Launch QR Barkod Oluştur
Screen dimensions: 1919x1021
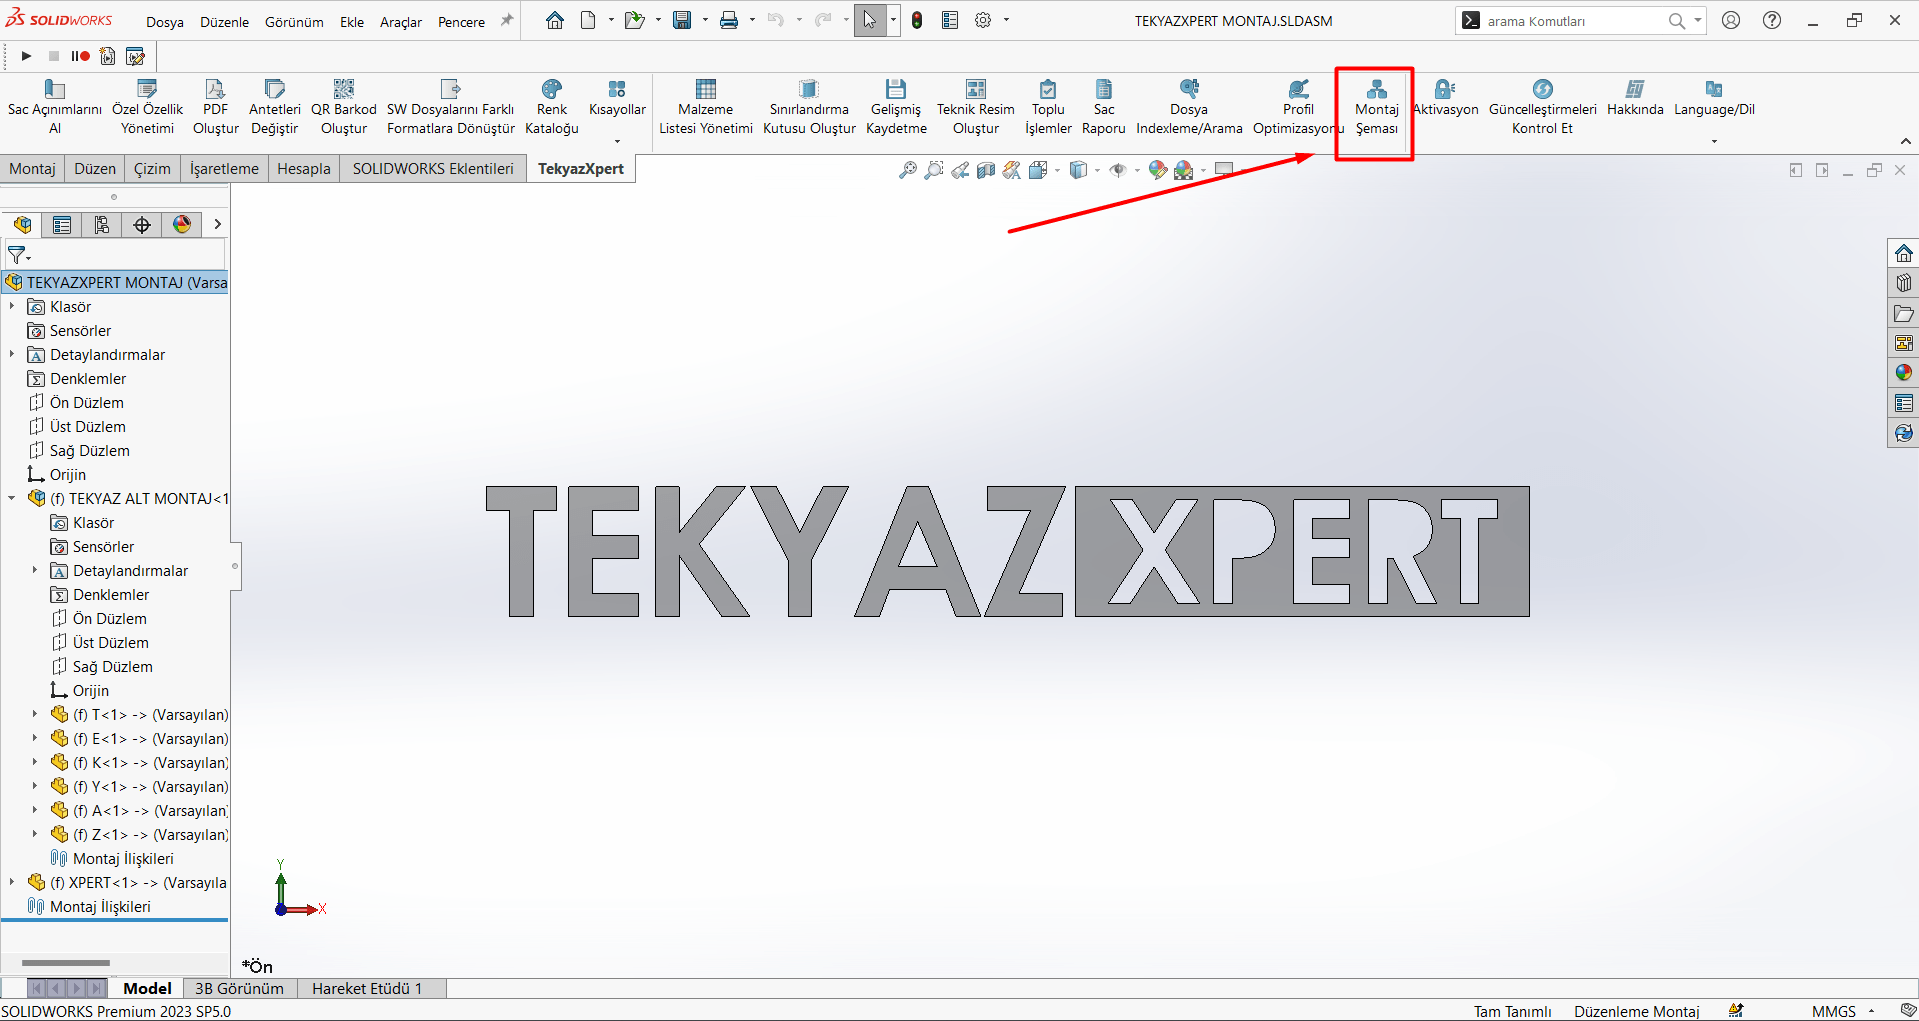343,107
